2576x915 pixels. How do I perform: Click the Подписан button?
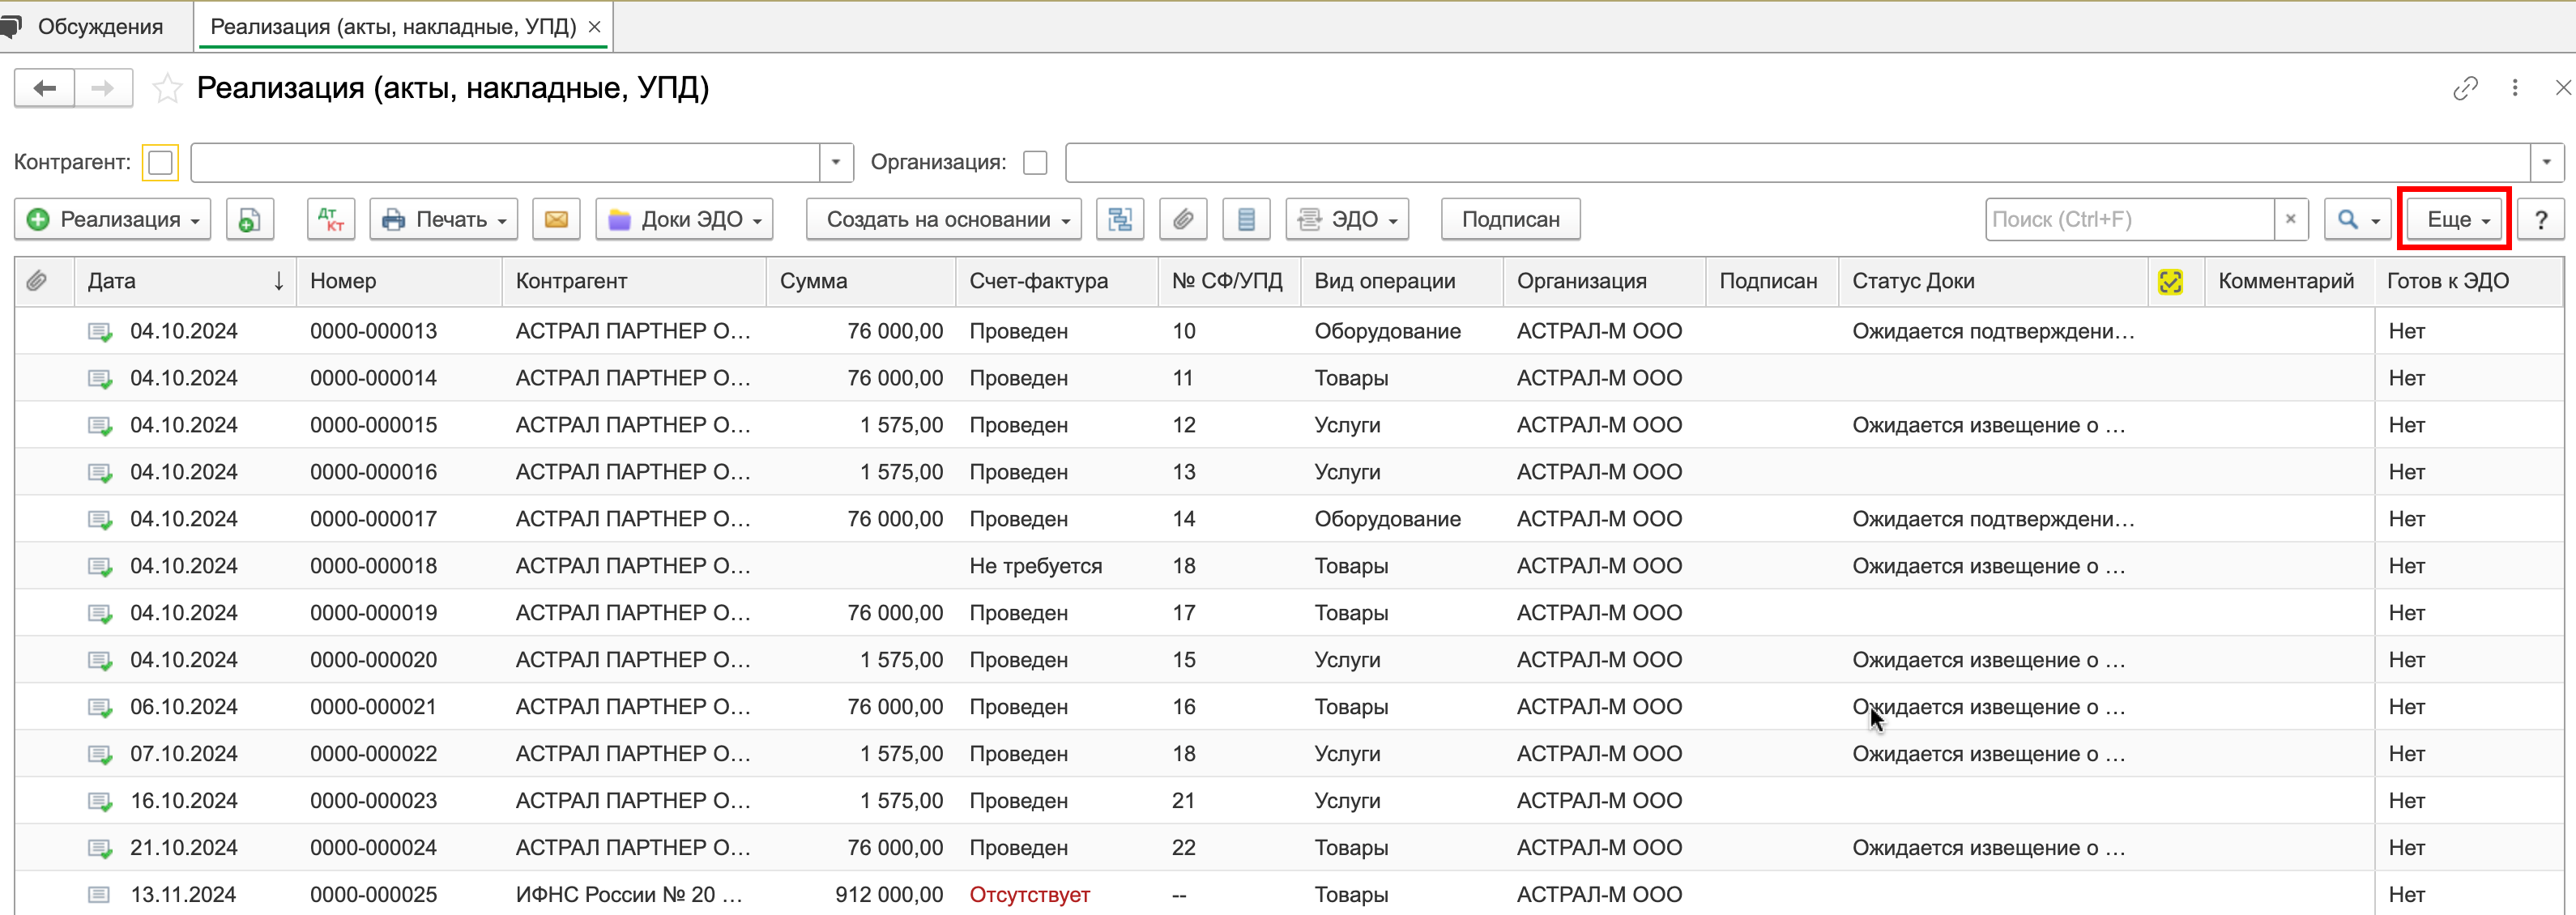click(x=1510, y=219)
